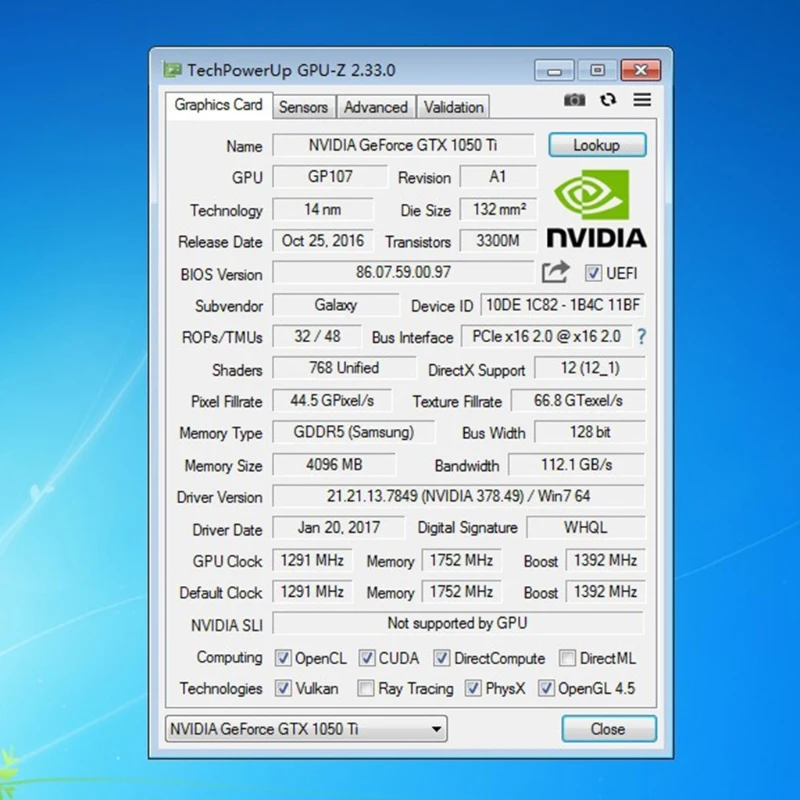Click the Default Clock value 1291 MHz
This screenshot has height=800, width=800.
point(312,592)
